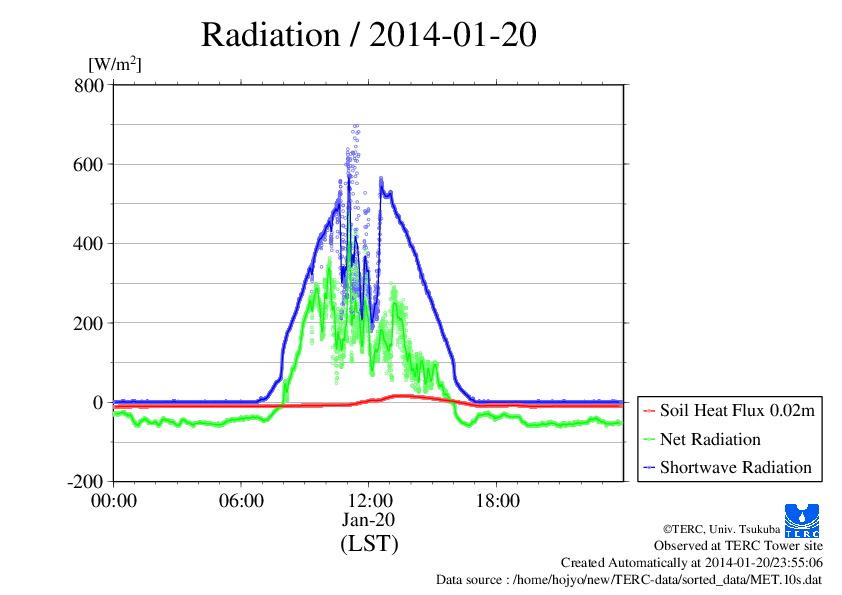
Task: Click the "Data source" file path line
Action: [629, 579]
